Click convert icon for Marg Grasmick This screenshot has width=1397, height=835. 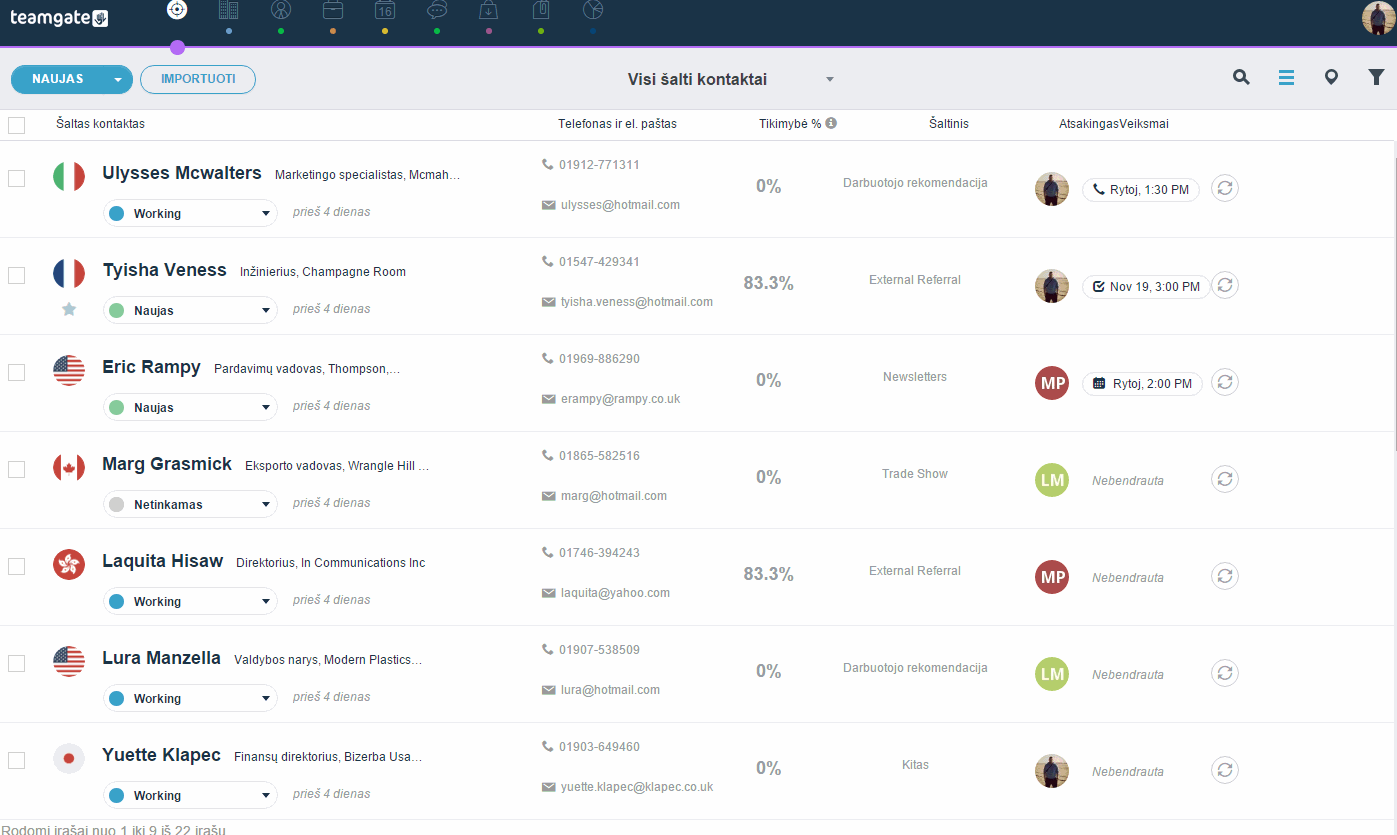tap(1225, 479)
